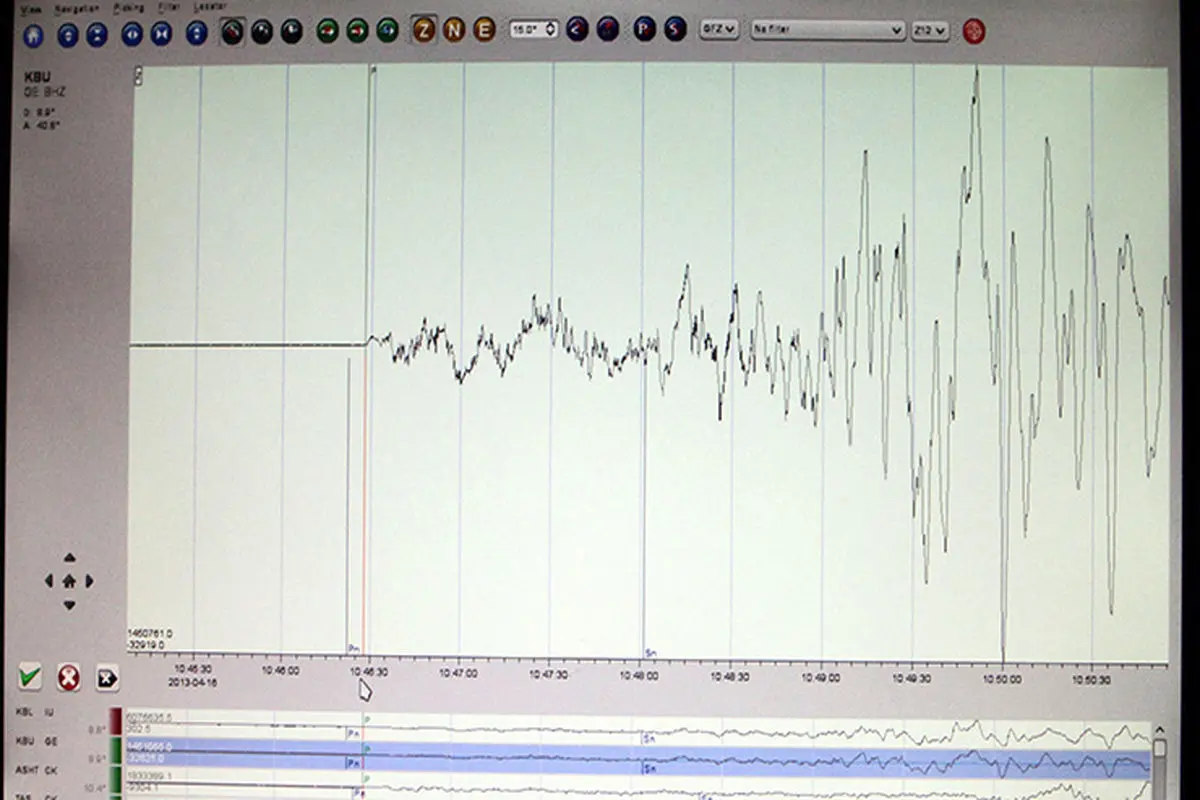Click the red circular icon after the Z12 dropdown
Viewport: 1200px width, 800px height.
tap(973, 31)
